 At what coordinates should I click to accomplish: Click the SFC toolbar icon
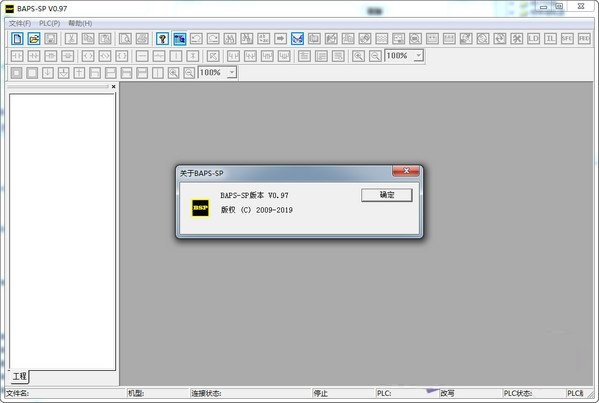[567, 39]
